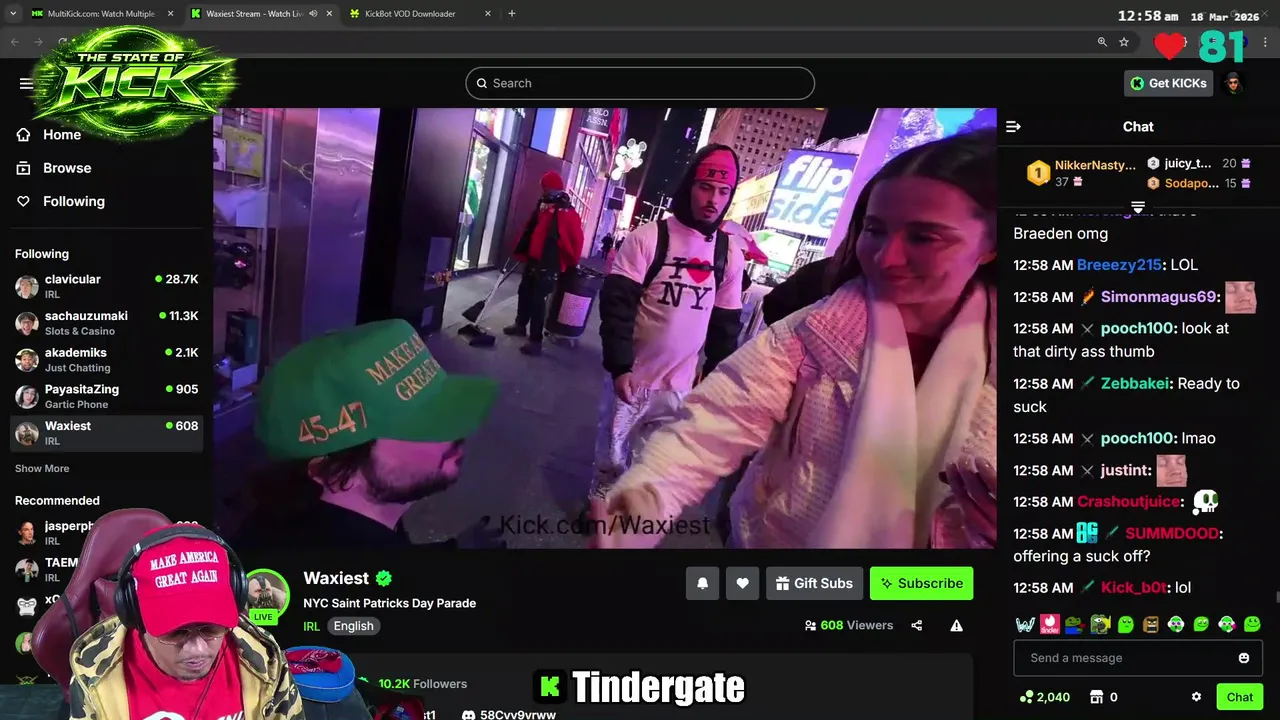Click the Send a message field
The height and width of the screenshot is (720, 1280).
[x=1138, y=658]
